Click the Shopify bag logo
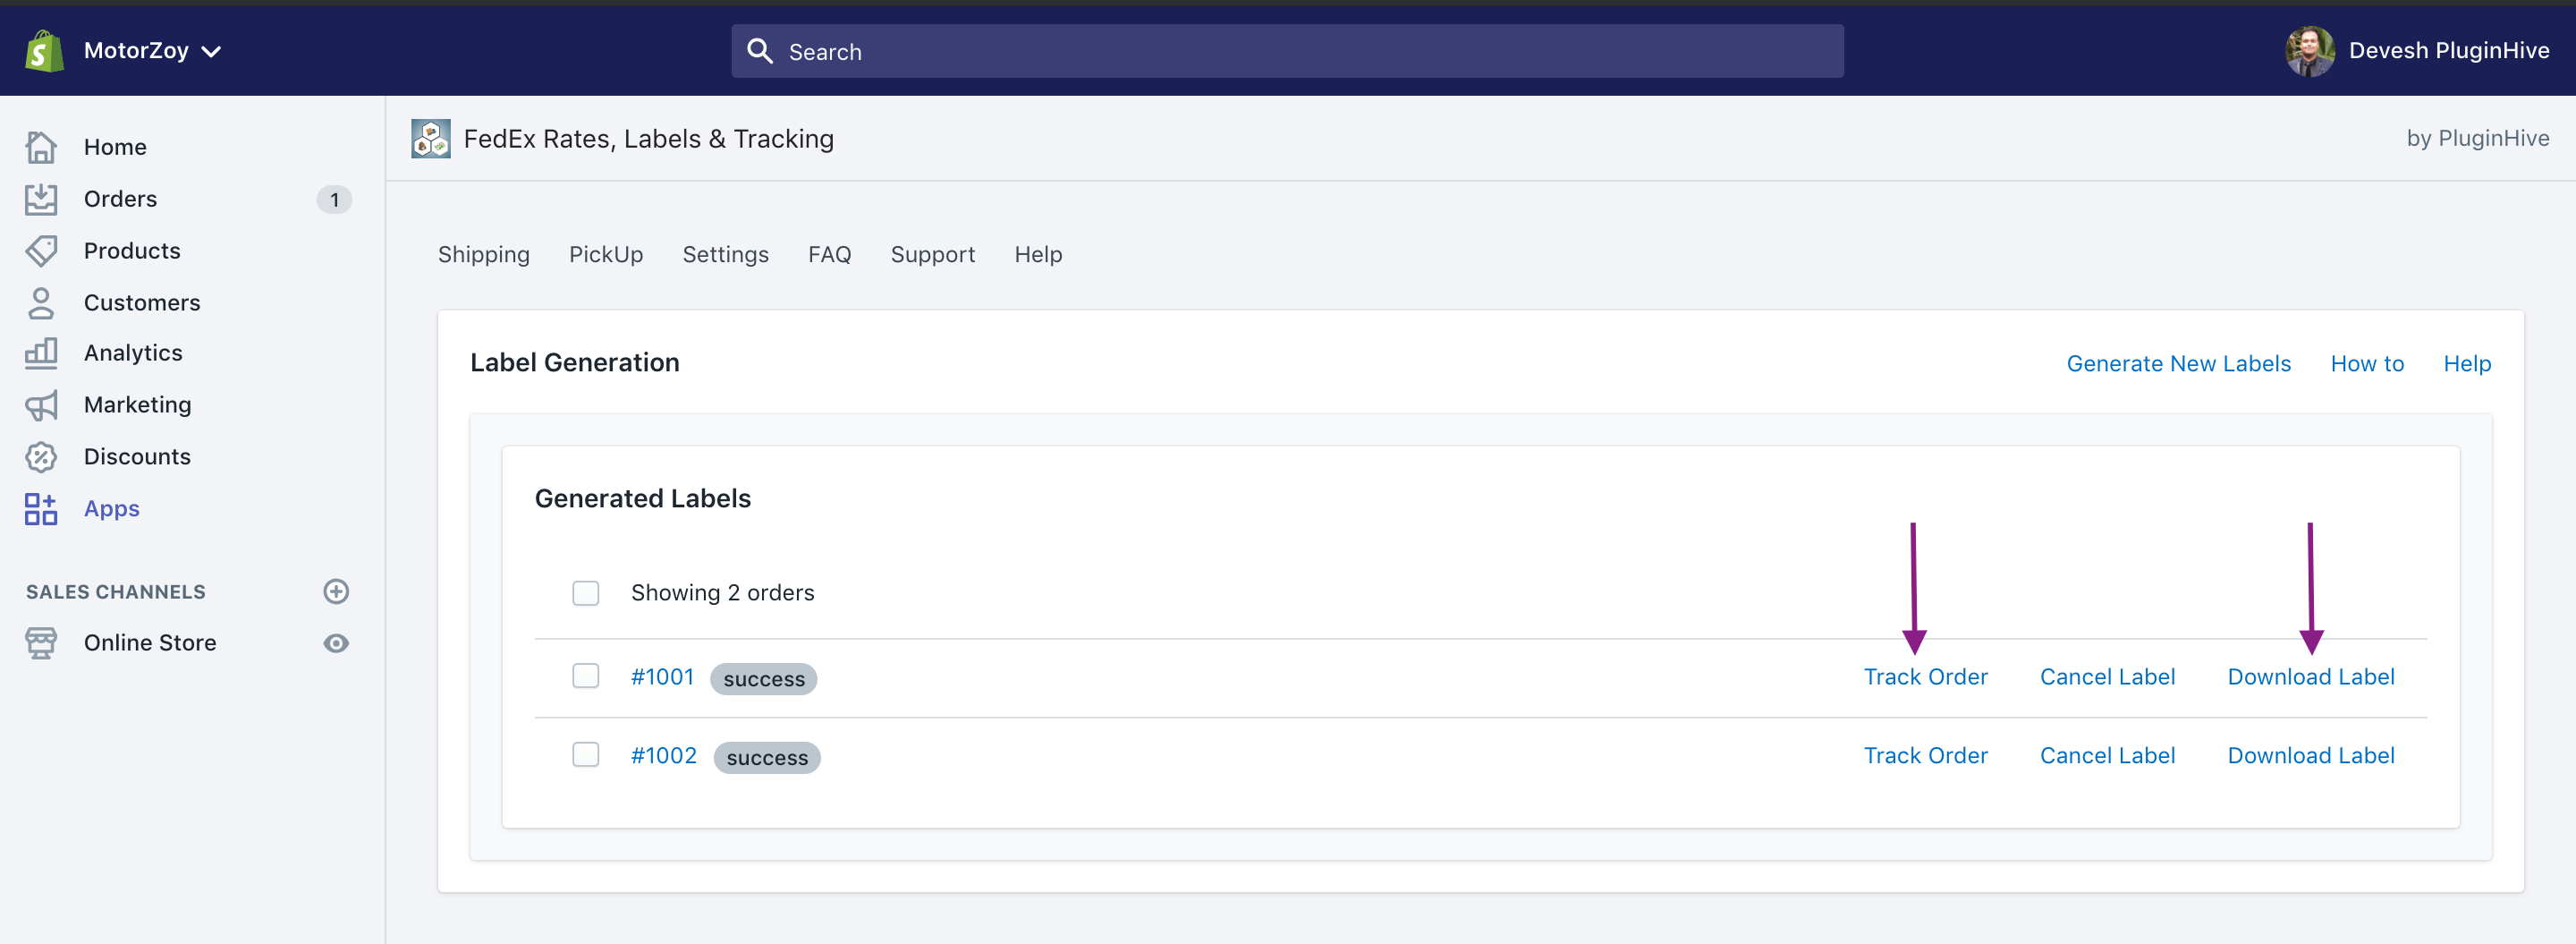 (x=44, y=51)
